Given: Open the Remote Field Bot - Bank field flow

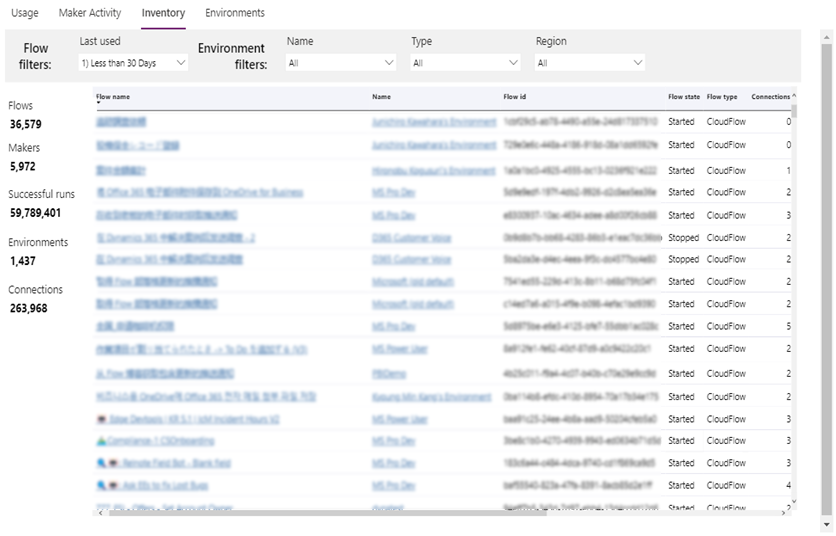Looking at the screenshot, I should [164, 463].
